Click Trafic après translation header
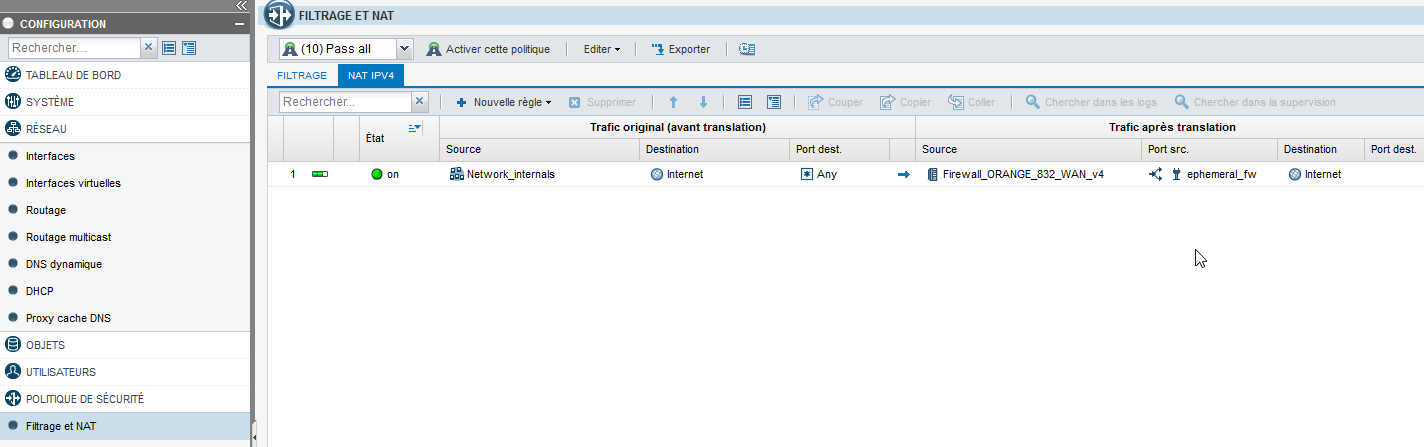The width and height of the screenshot is (1424, 447). [x=1170, y=127]
